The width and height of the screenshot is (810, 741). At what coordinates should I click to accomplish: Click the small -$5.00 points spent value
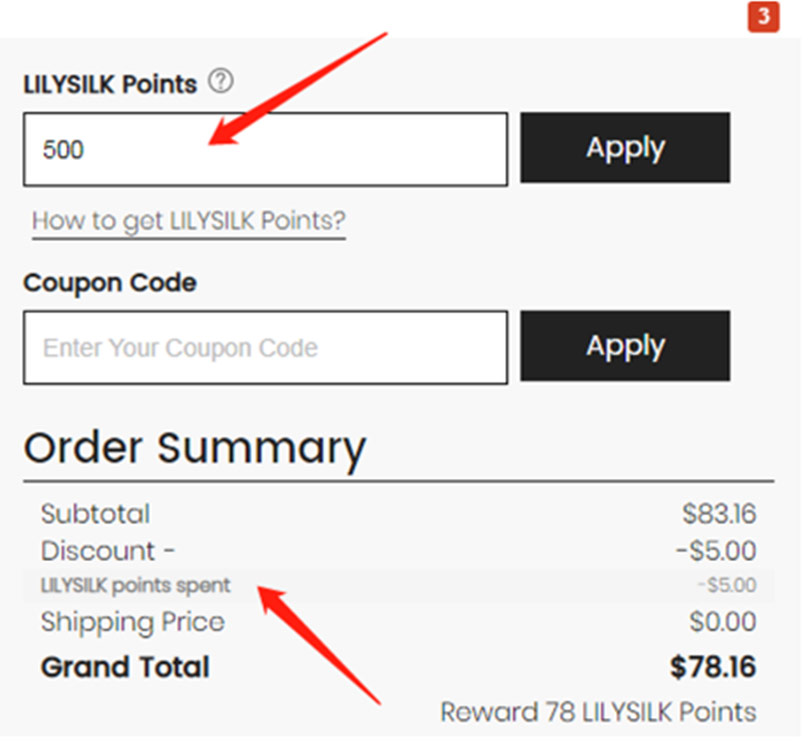[x=727, y=585]
